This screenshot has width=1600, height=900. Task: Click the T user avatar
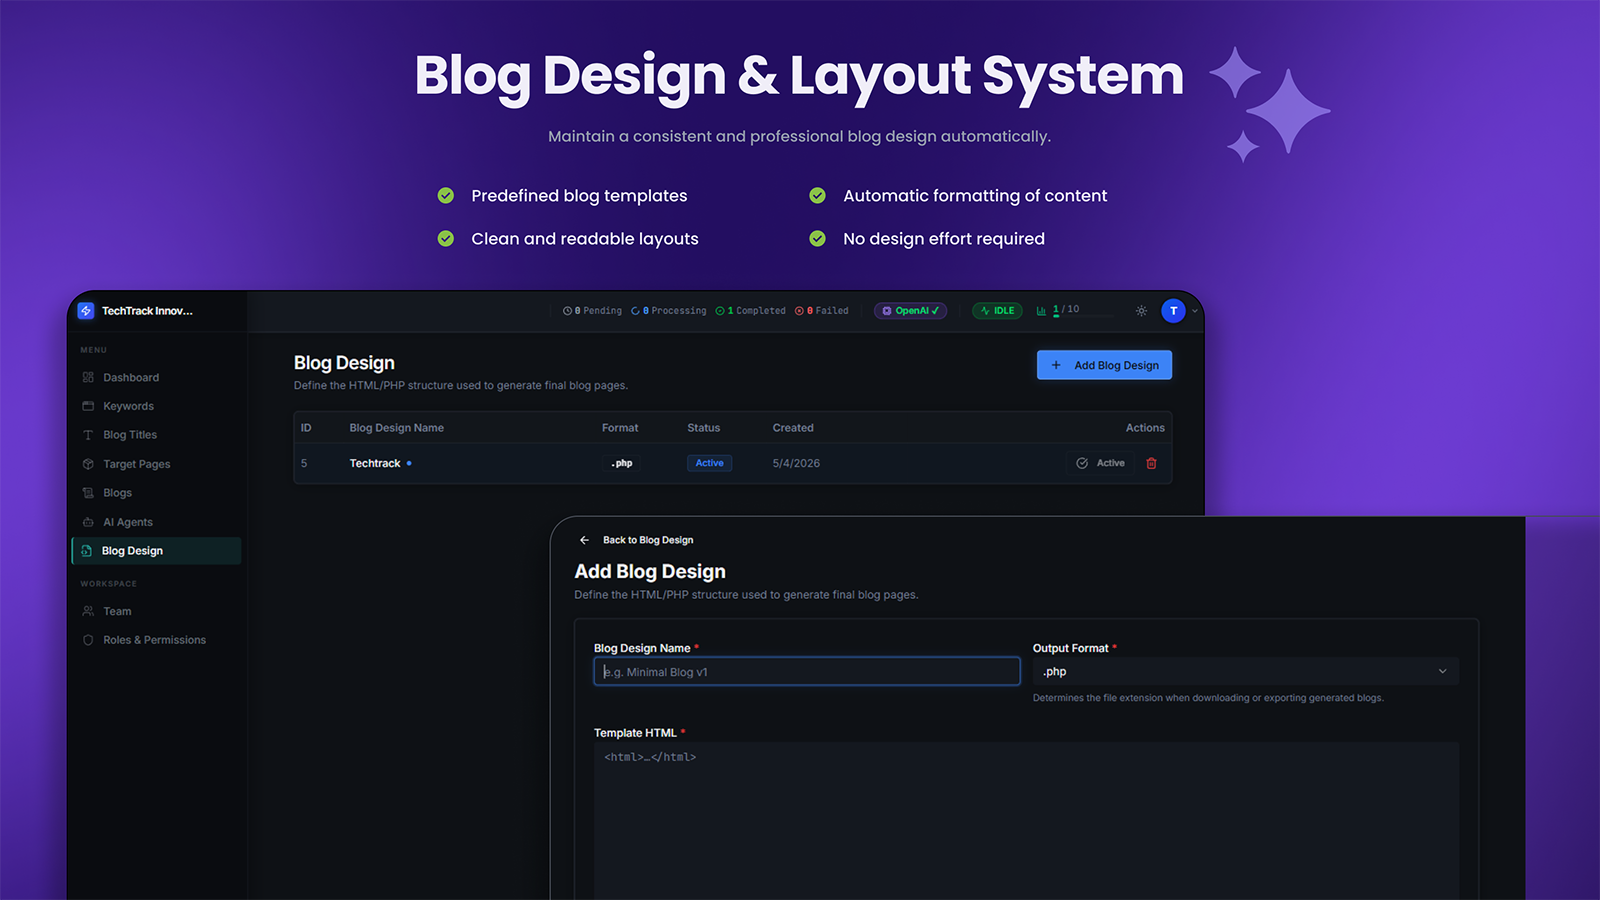click(x=1173, y=311)
